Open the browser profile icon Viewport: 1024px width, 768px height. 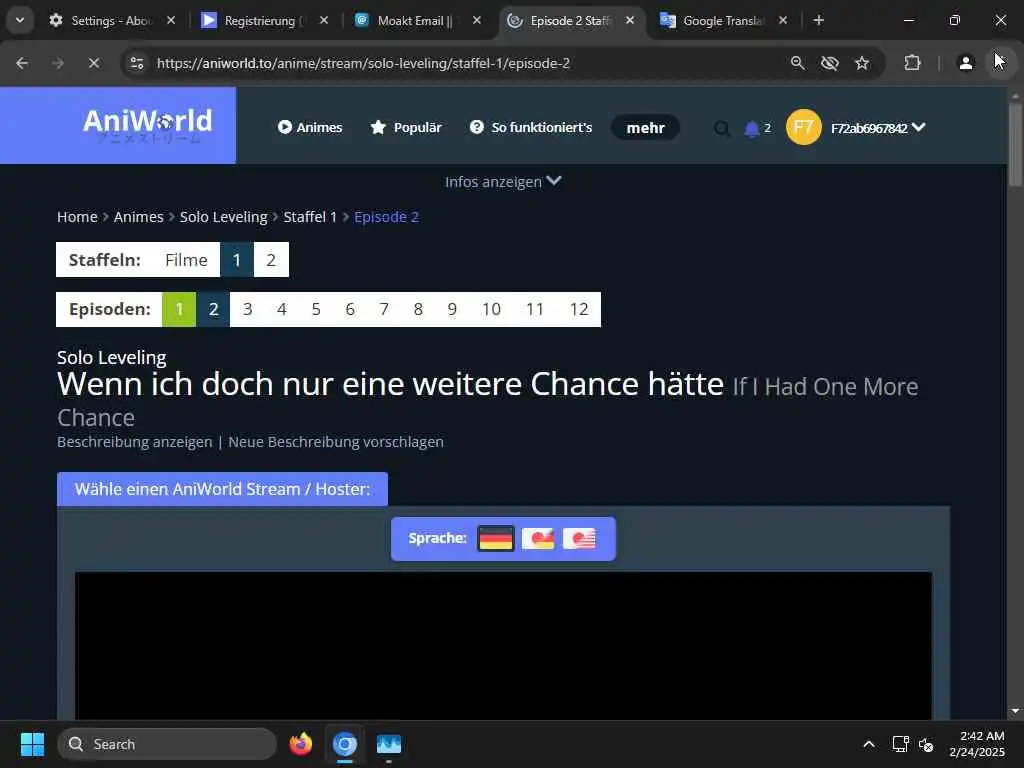[x=965, y=63]
